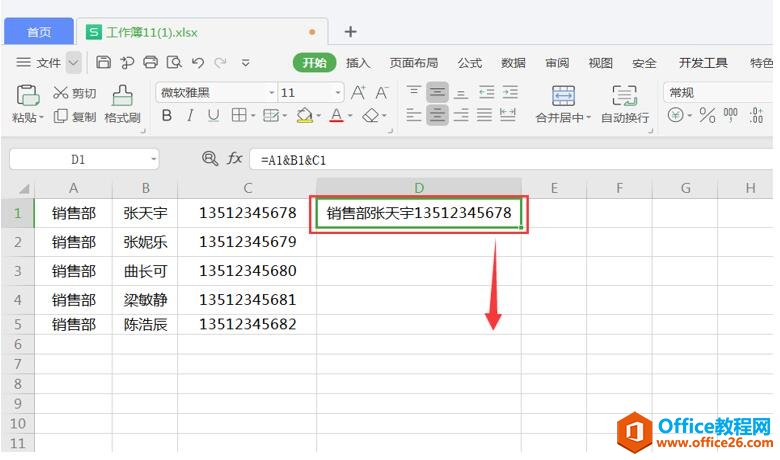
Task: Click the increase indent icon
Action: (510, 92)
